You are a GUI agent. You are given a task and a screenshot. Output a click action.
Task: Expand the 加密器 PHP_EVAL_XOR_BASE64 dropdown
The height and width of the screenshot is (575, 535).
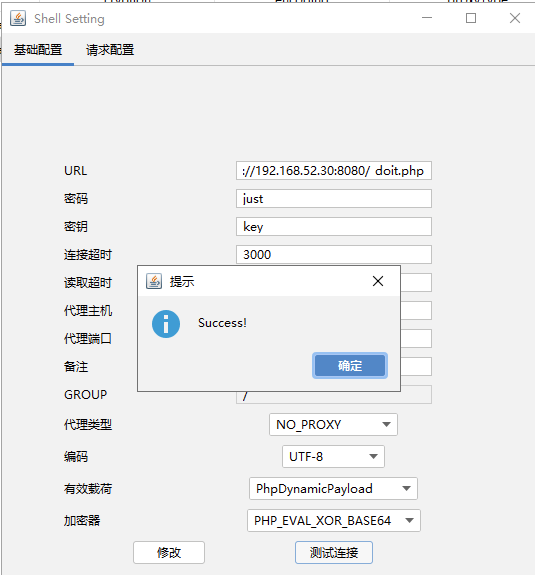334,520
